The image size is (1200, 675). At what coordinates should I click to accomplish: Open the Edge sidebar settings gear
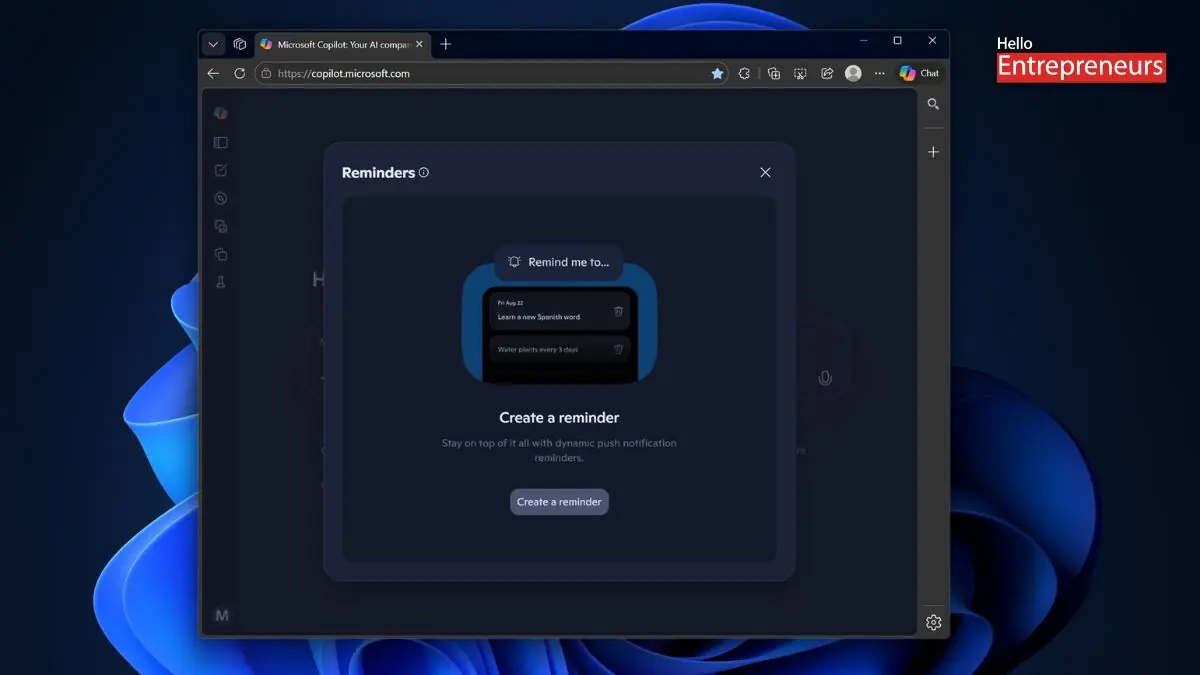933,622
